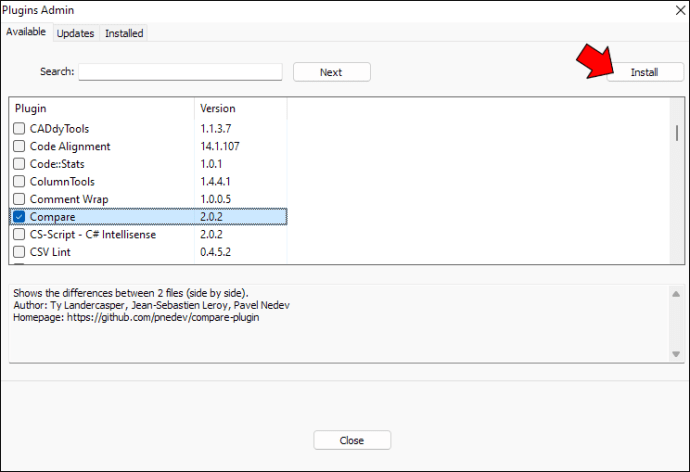The width and height of the screenshot is (690, 472).
Task: Select CS-Script - C# Intellisense name
Action: click(x=93, y=234)
